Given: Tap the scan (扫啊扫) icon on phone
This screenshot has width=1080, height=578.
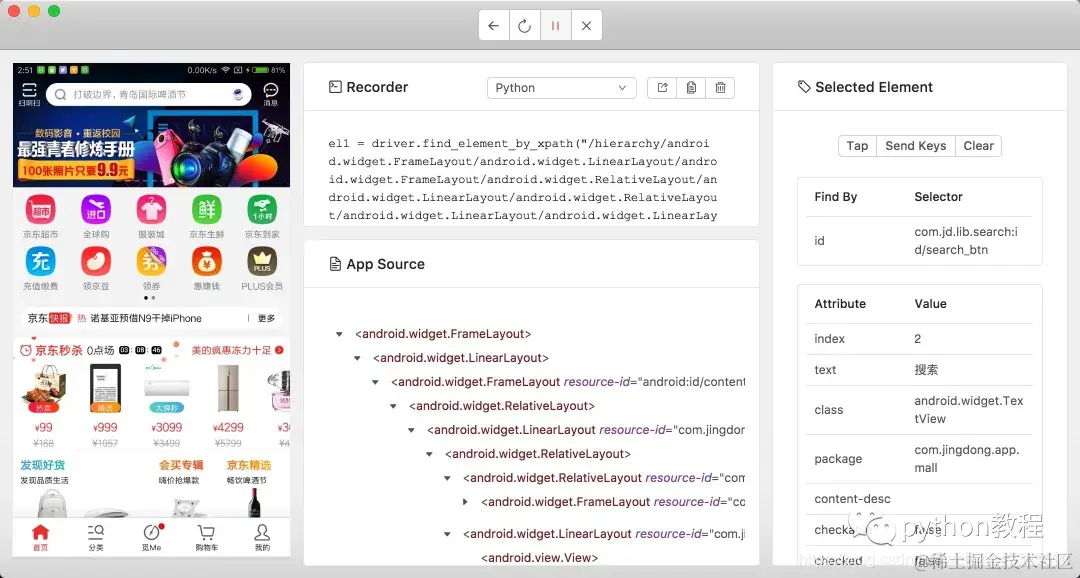Looking at the screenshot, I should click(29, 94).
